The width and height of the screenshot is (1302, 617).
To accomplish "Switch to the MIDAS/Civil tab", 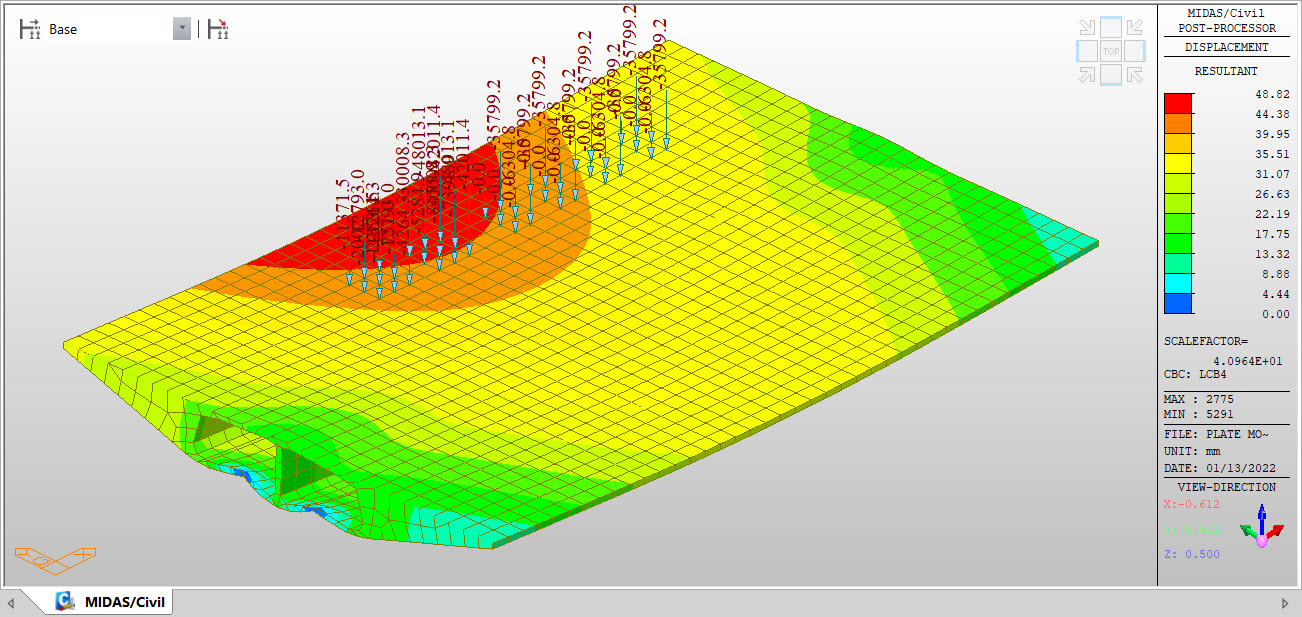I will point(111,601).
